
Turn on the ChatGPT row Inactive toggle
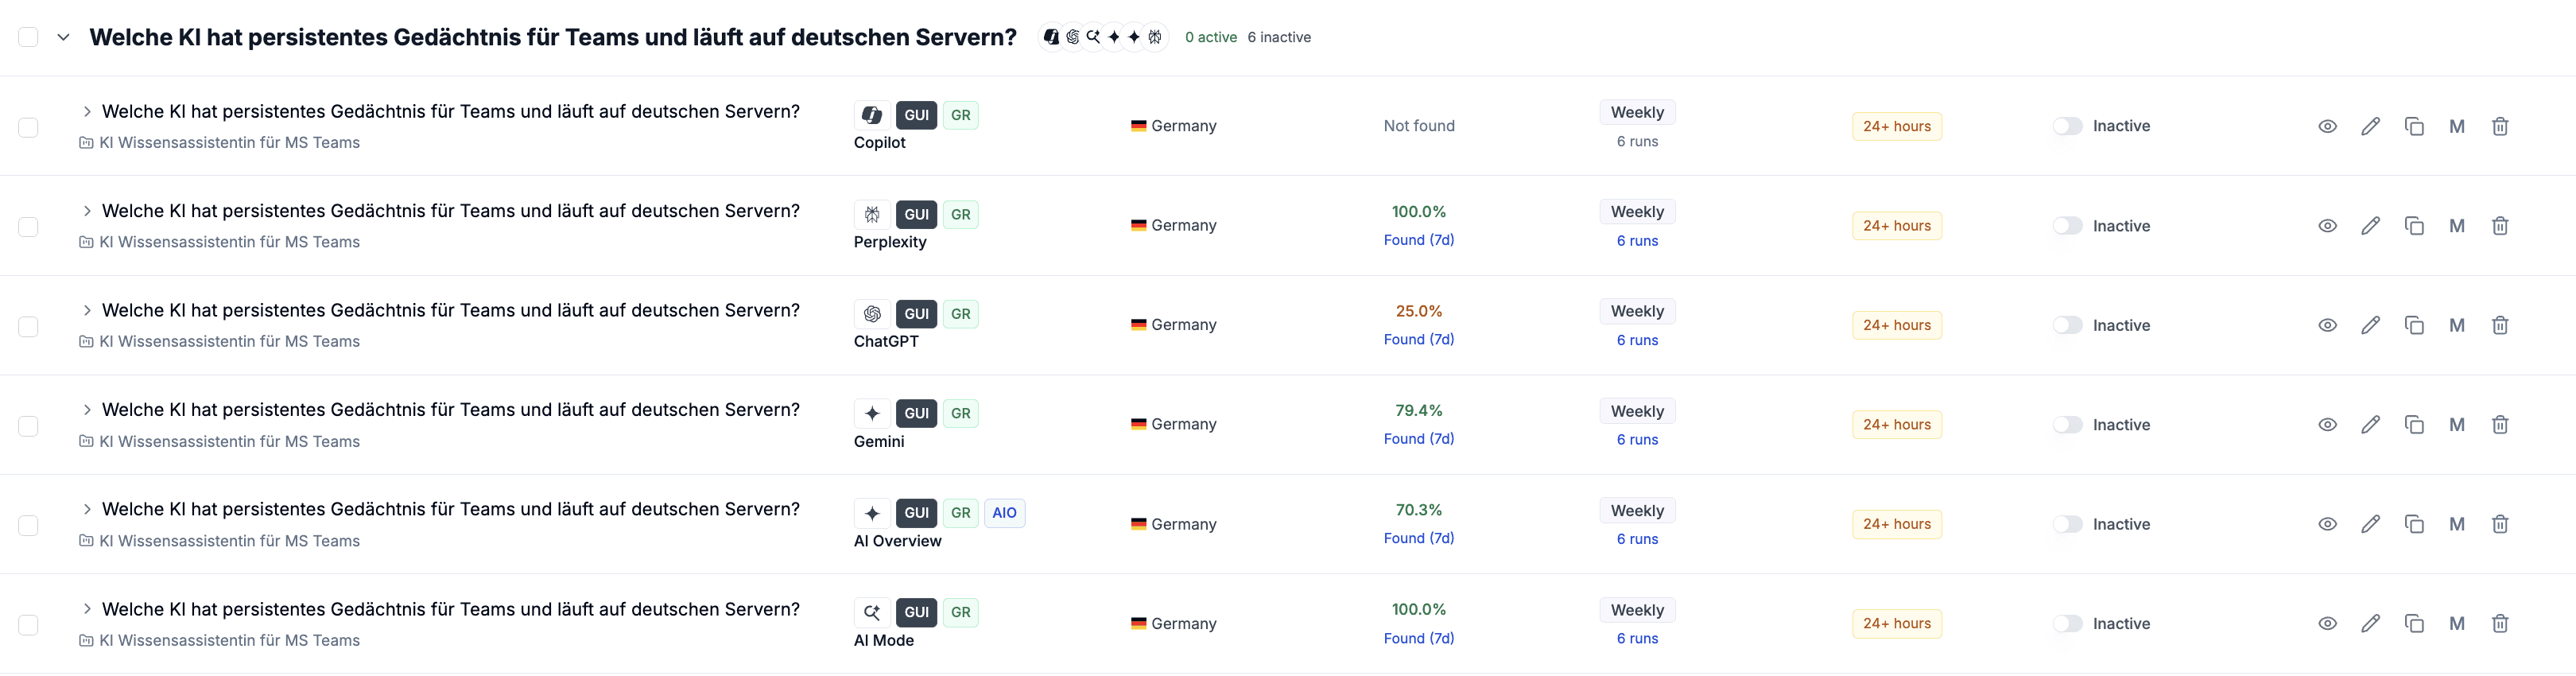tap(2067, 325)
